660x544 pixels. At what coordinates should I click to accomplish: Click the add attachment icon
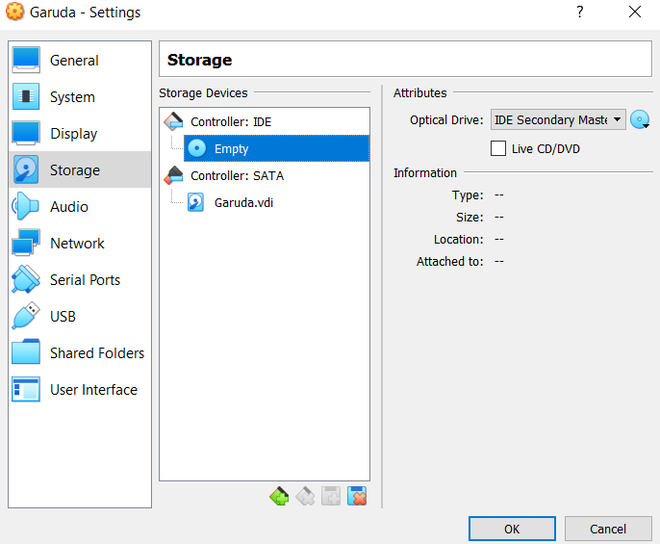click(331, 496)
